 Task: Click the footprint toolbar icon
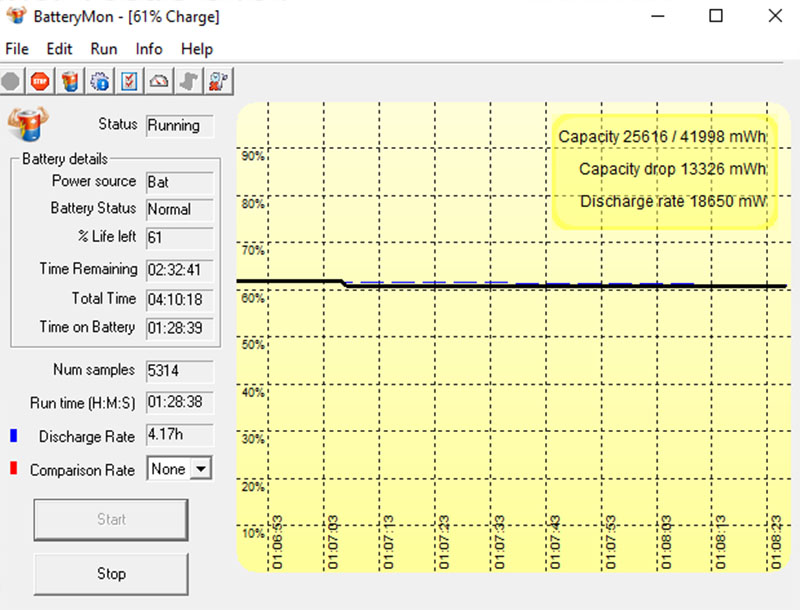pos(187,80)
